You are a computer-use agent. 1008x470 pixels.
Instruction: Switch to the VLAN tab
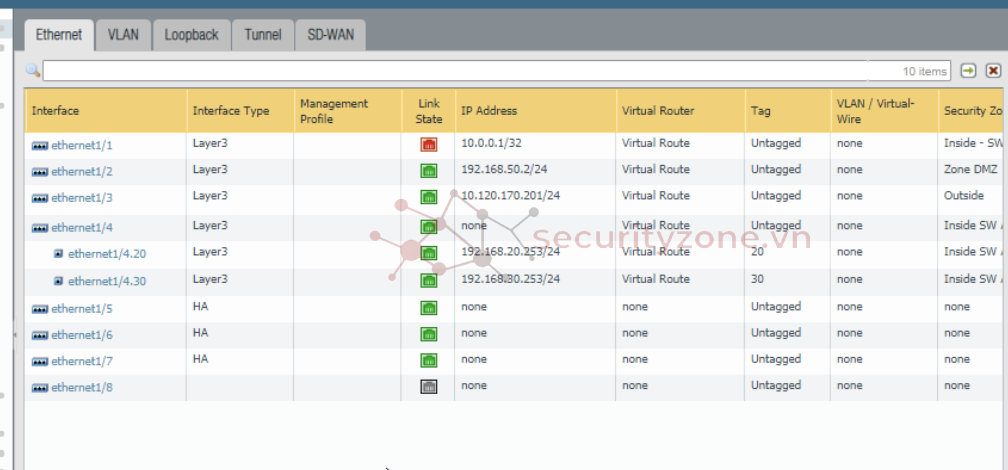tap(124, 35)
